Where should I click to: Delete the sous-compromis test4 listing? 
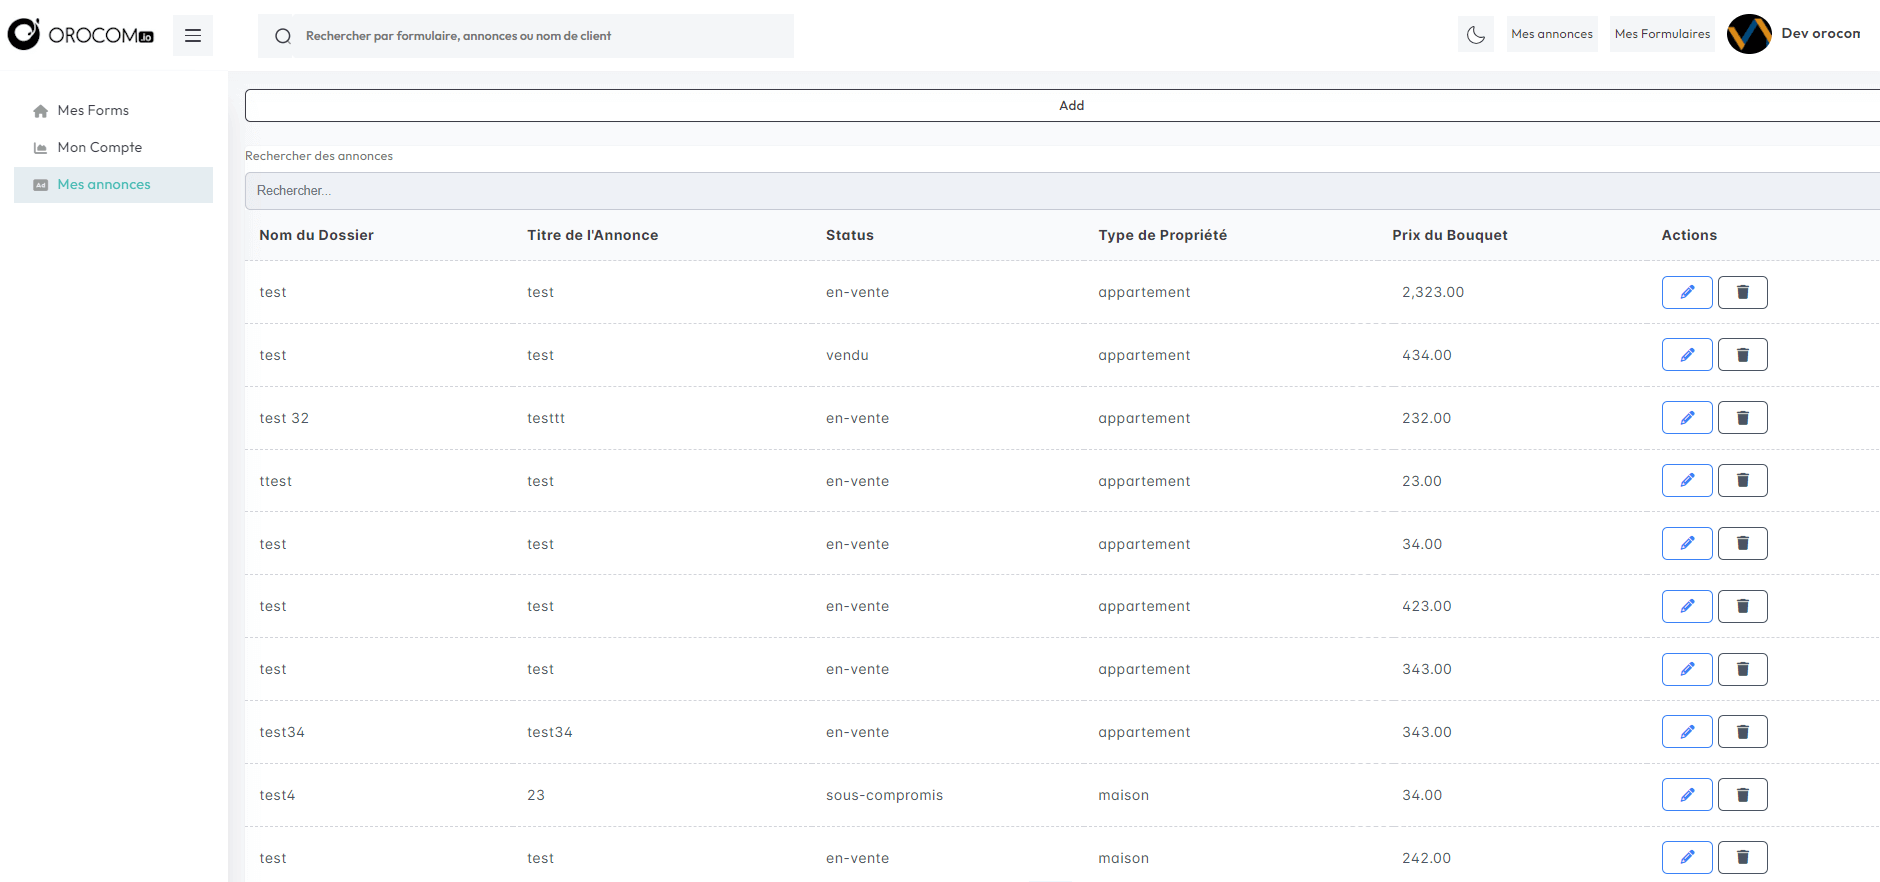(x=1742, y=795)
